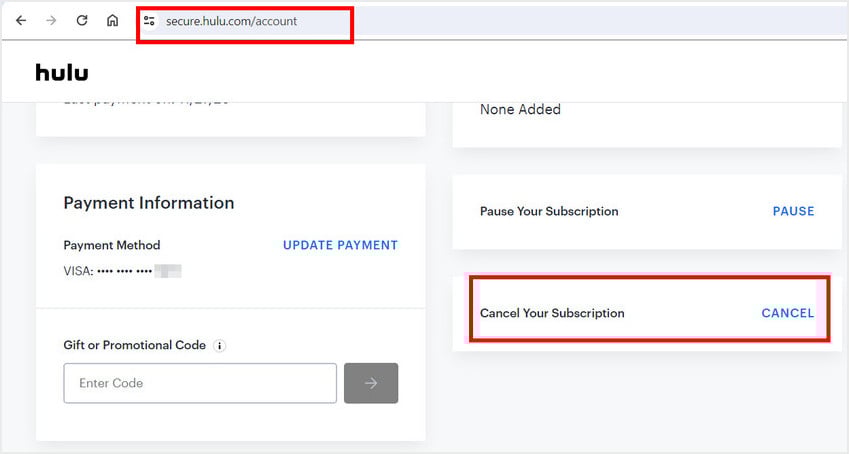Click the Cancel Your Subscription label
This screenshot has height=454, width=849.
552,313
